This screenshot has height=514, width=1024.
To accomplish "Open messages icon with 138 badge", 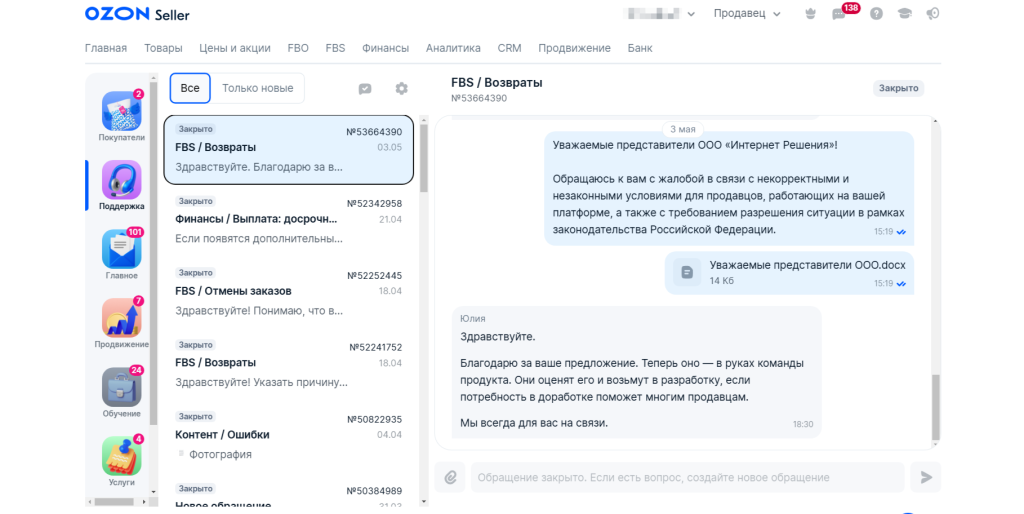I will coord(839,14).
